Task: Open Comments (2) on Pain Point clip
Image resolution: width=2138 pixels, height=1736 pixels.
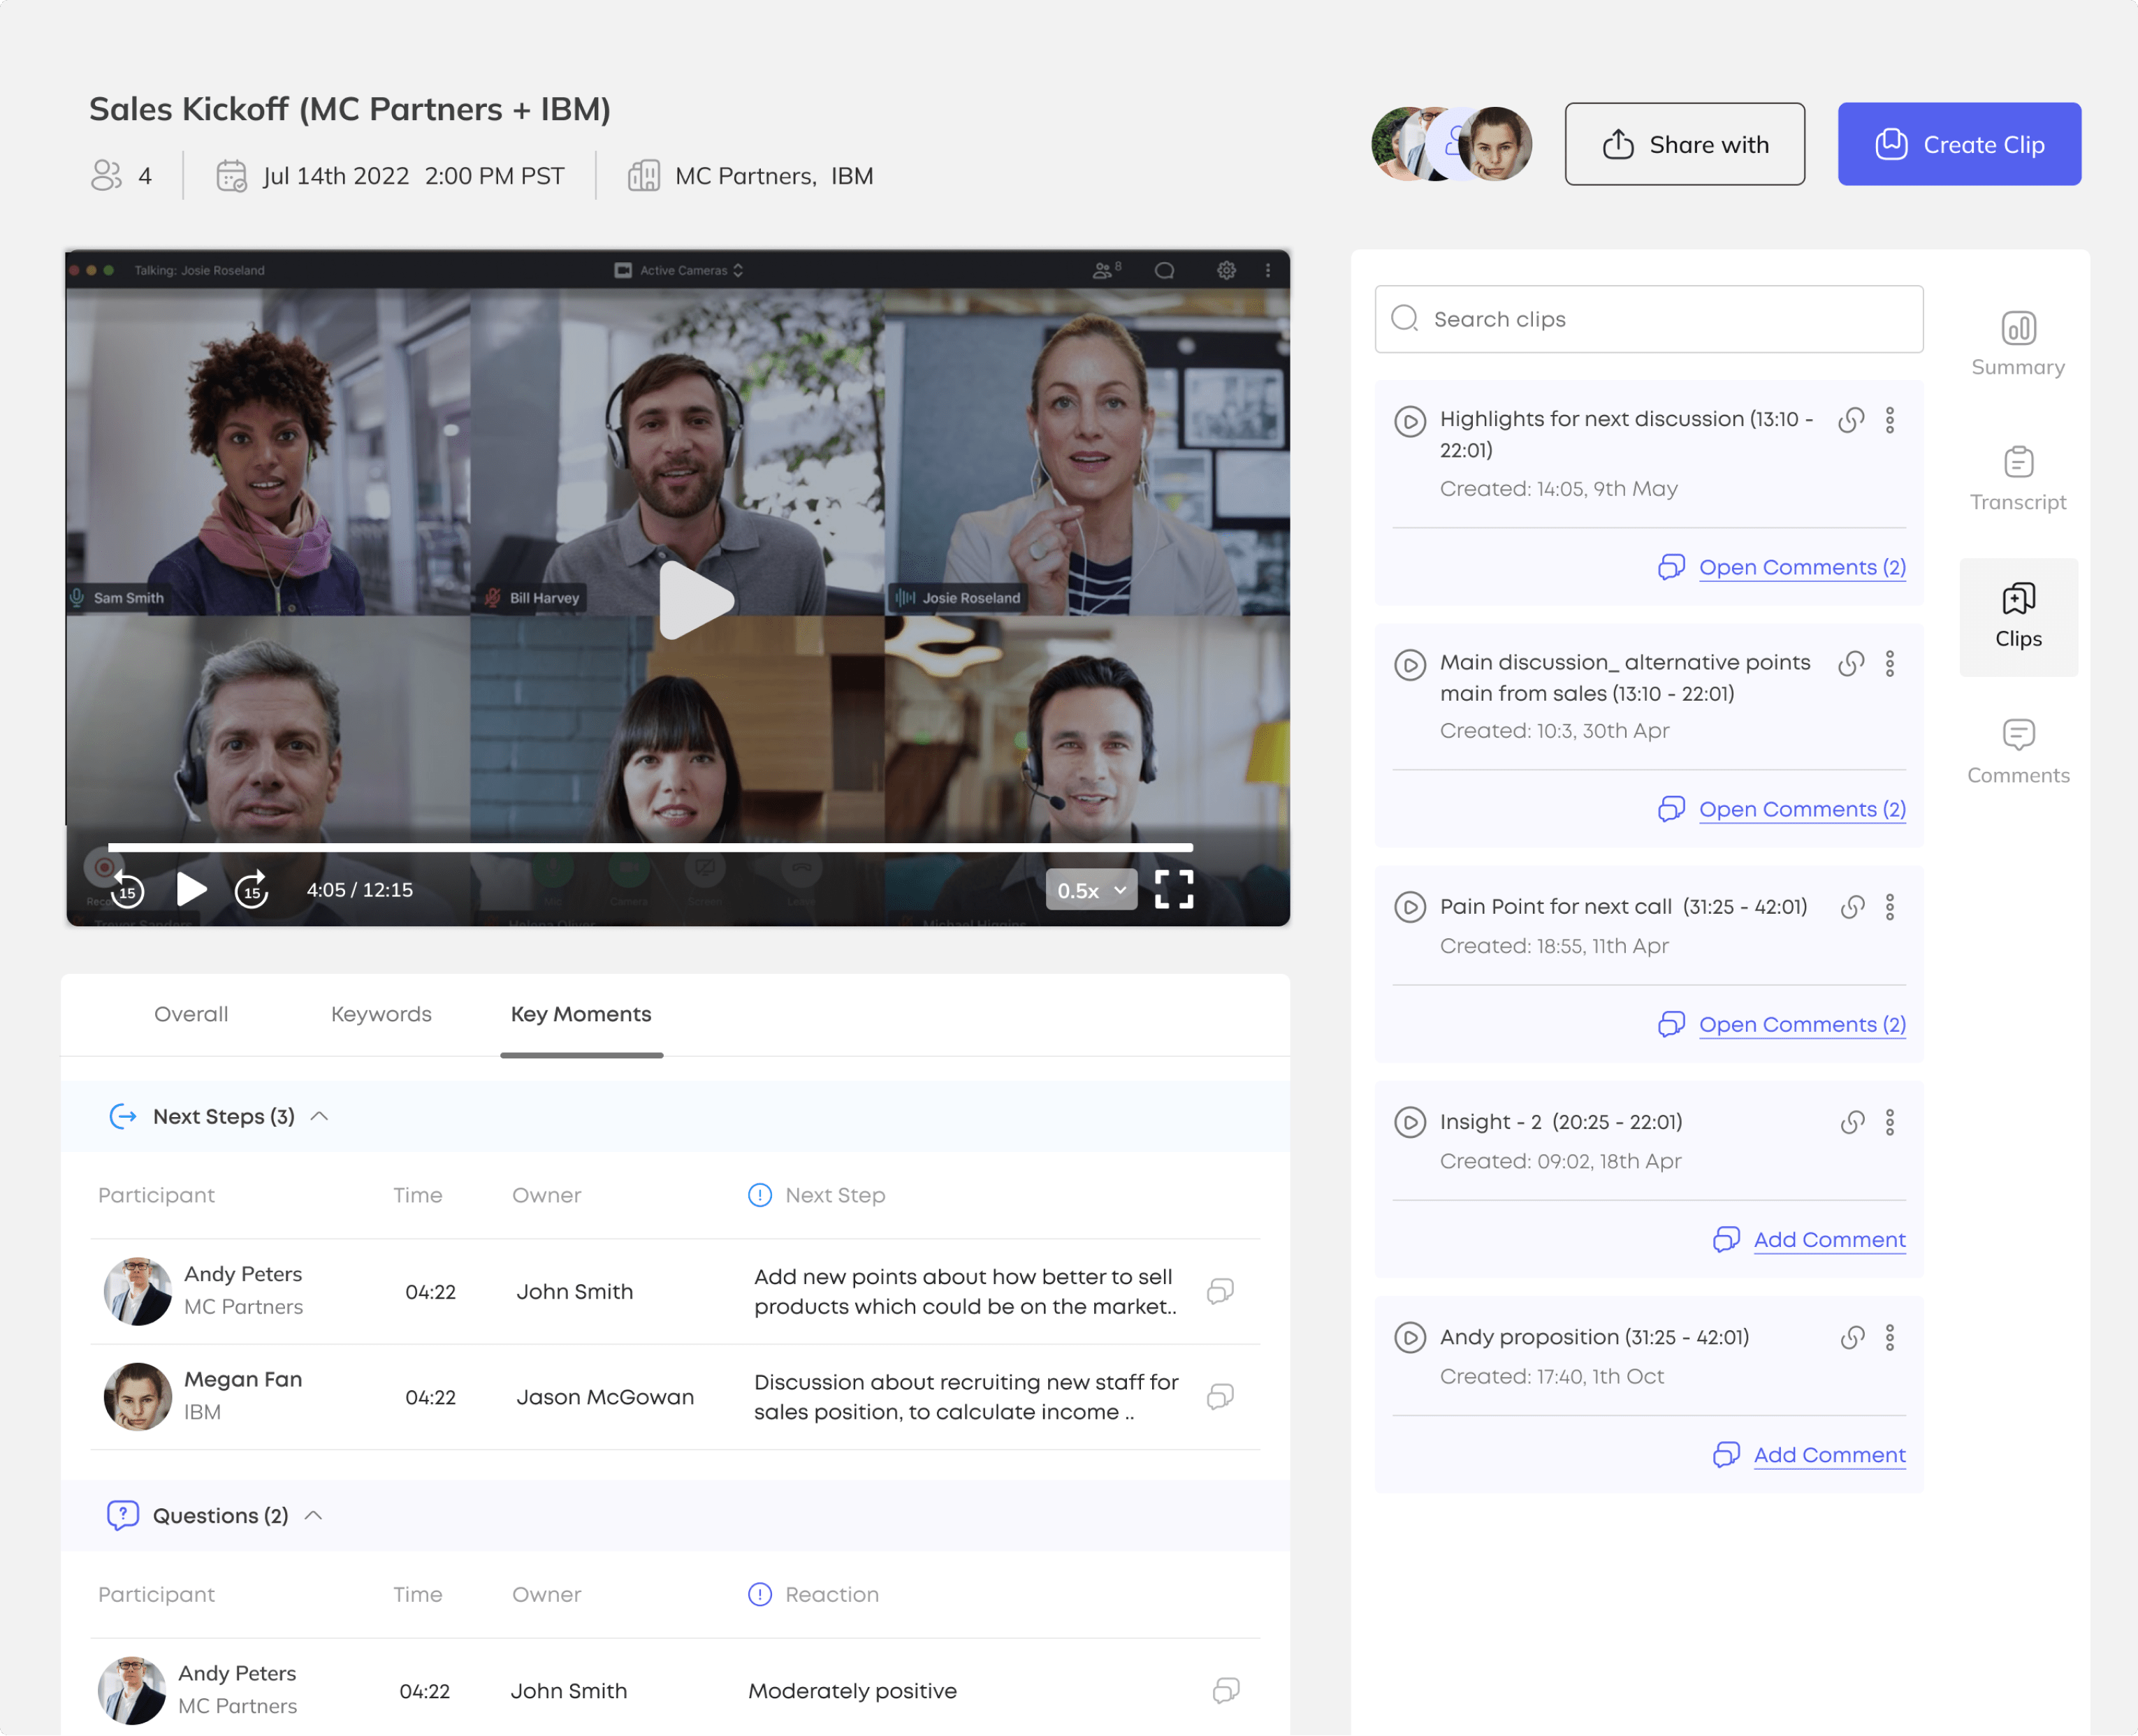Action: (x=1782, y=1024)
